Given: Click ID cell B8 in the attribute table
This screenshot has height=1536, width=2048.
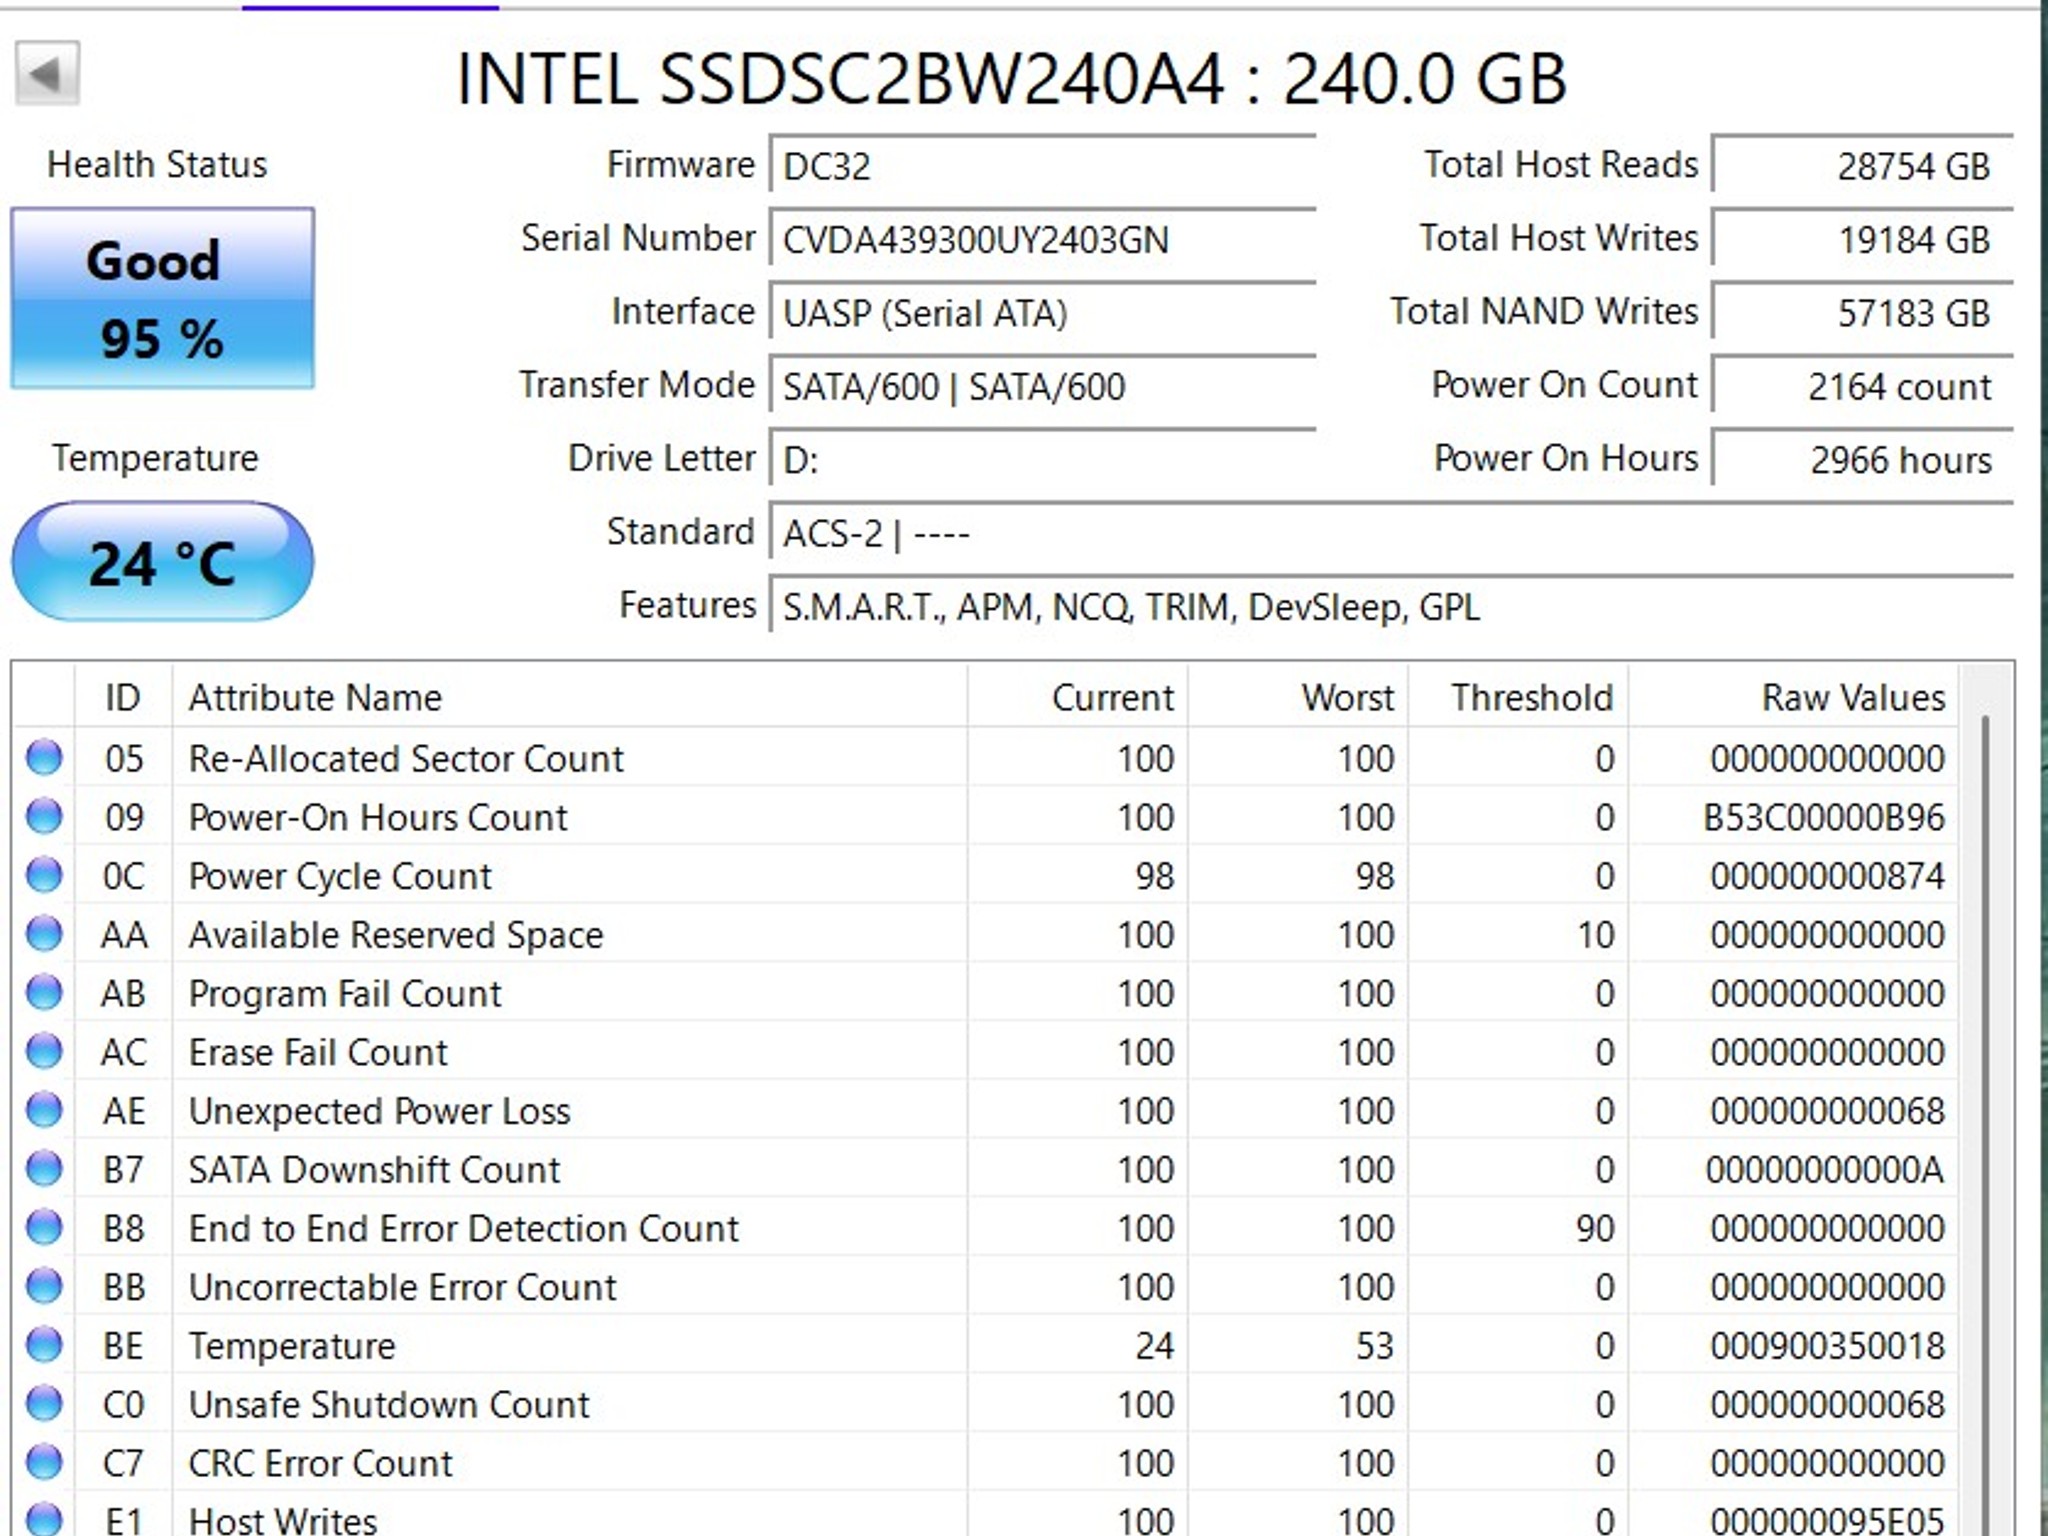Looking at the screenshot, I should click(124, 1228).
